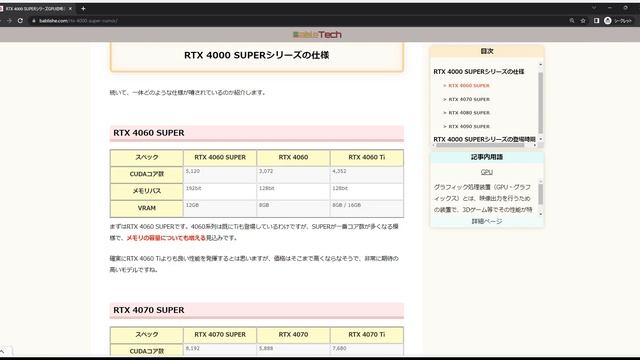Image resolution: width=640 pixels, height=360 pixels.
Task: Click the scroll-to-top caret at page bottom left
Action: (3, 351)
